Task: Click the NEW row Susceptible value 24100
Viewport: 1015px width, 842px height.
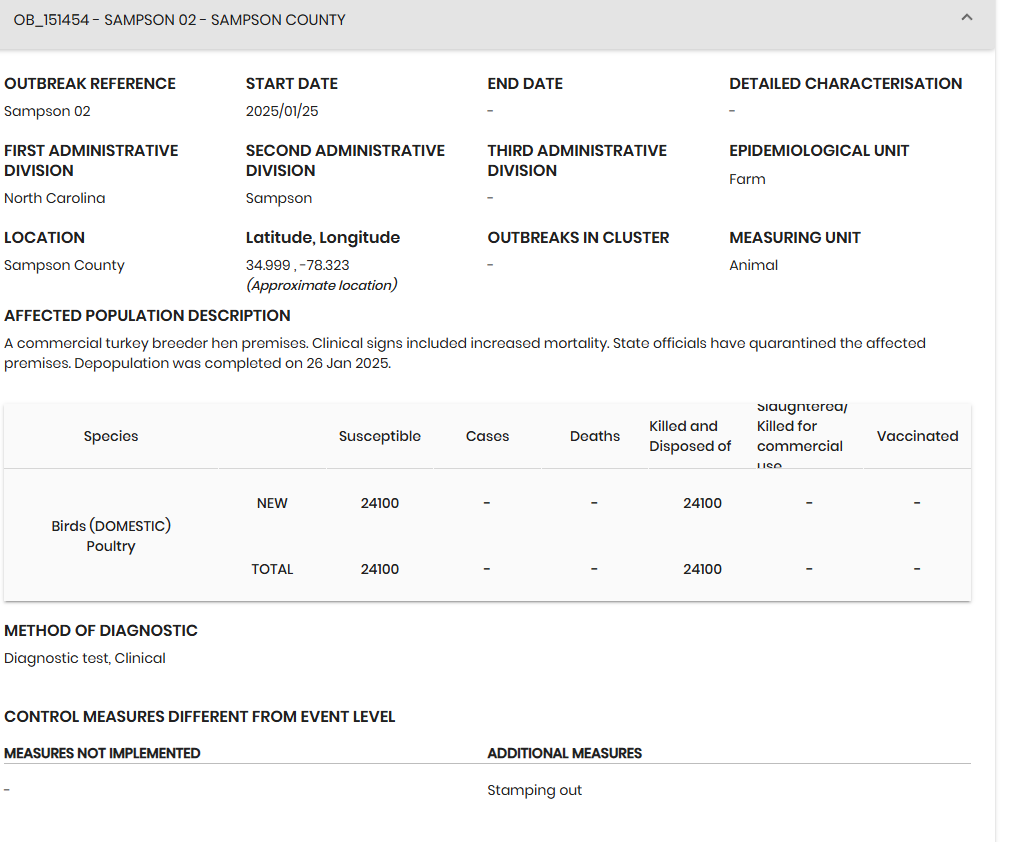Action: [x=380, y=504]
